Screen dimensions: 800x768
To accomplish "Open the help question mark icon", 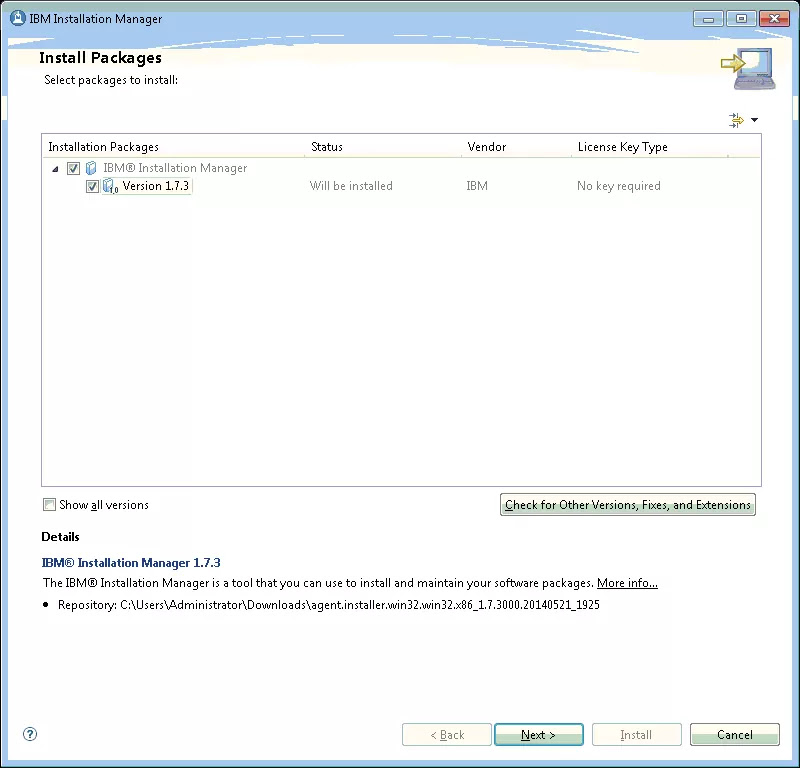I will tap(30, 734).
